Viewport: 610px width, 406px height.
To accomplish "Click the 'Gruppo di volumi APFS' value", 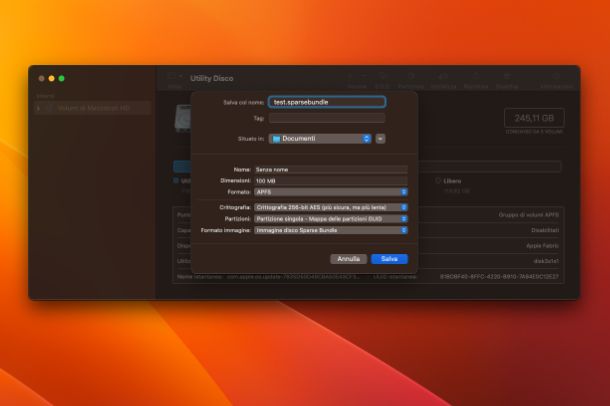I will click(x=528, y=215).
